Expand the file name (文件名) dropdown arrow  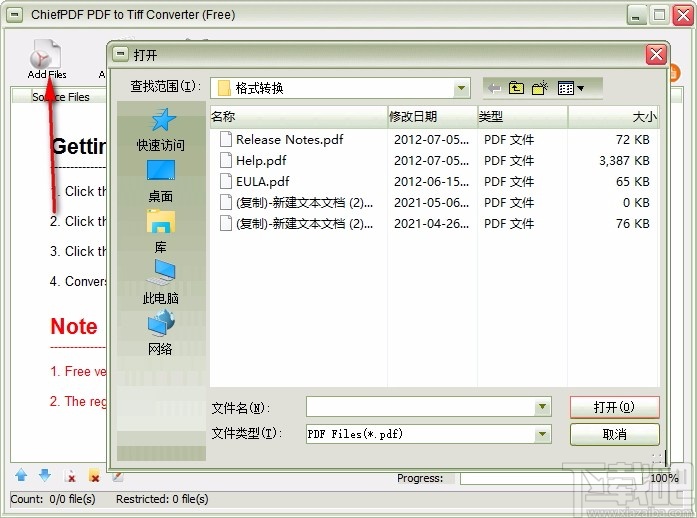pyautogui.click(x=542, y=407)
